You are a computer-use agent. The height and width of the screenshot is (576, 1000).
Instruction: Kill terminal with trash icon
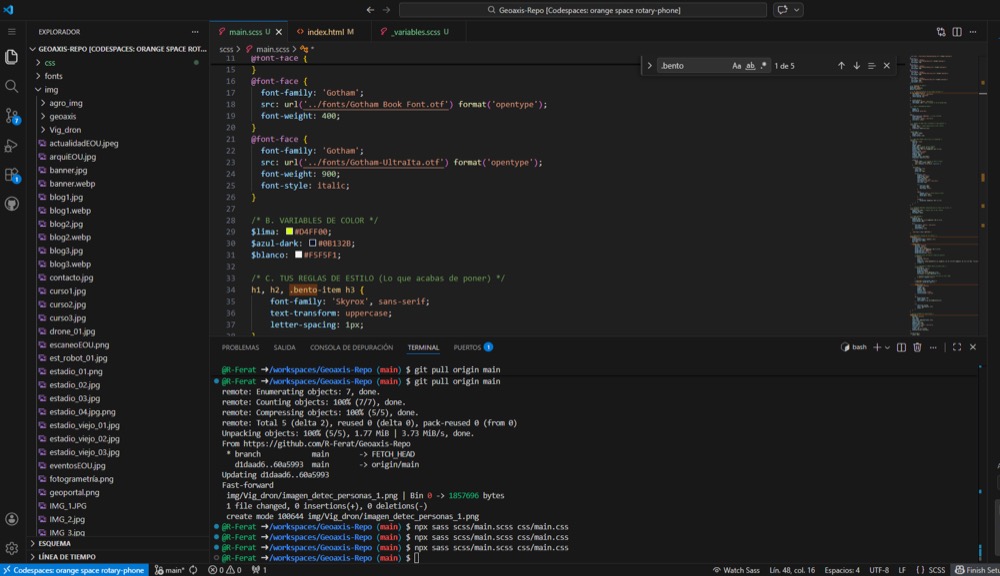917,347
